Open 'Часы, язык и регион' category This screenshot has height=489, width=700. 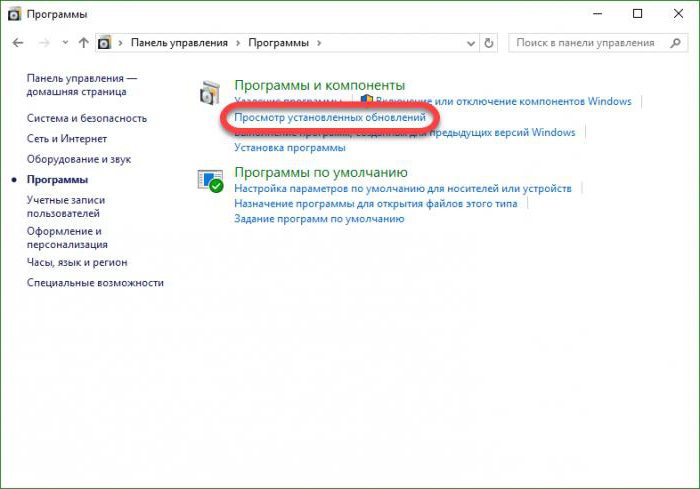(77, 263)
